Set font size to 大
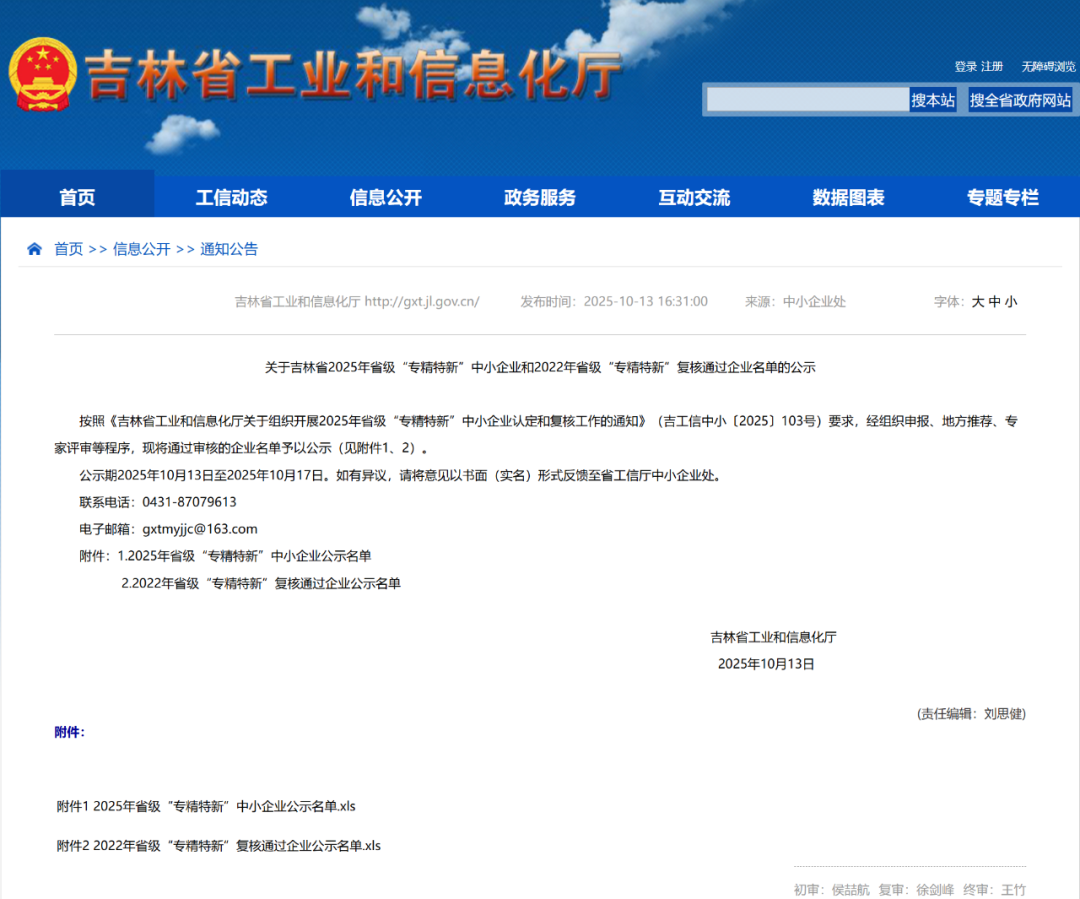This screenshot has height=899, width=1080. (978, 302)
